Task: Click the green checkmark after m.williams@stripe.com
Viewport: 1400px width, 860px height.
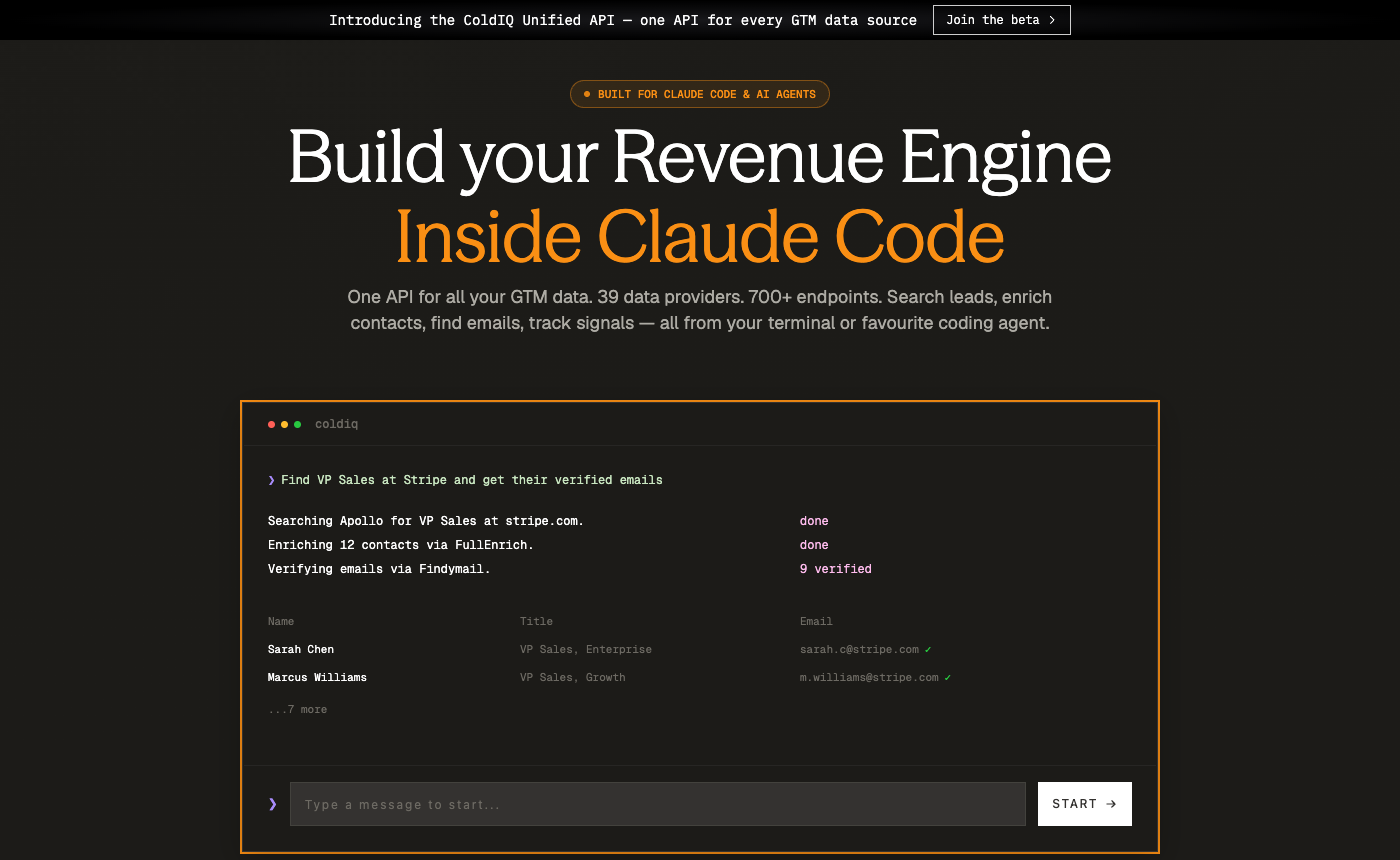Action: (x=948, y=677)
